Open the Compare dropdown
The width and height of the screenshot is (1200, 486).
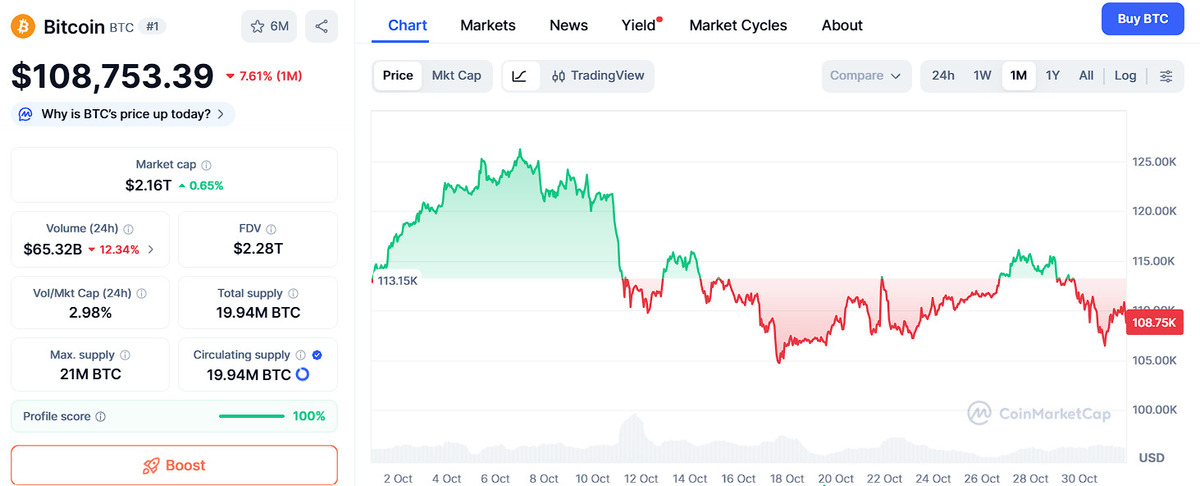pos(866,76)
